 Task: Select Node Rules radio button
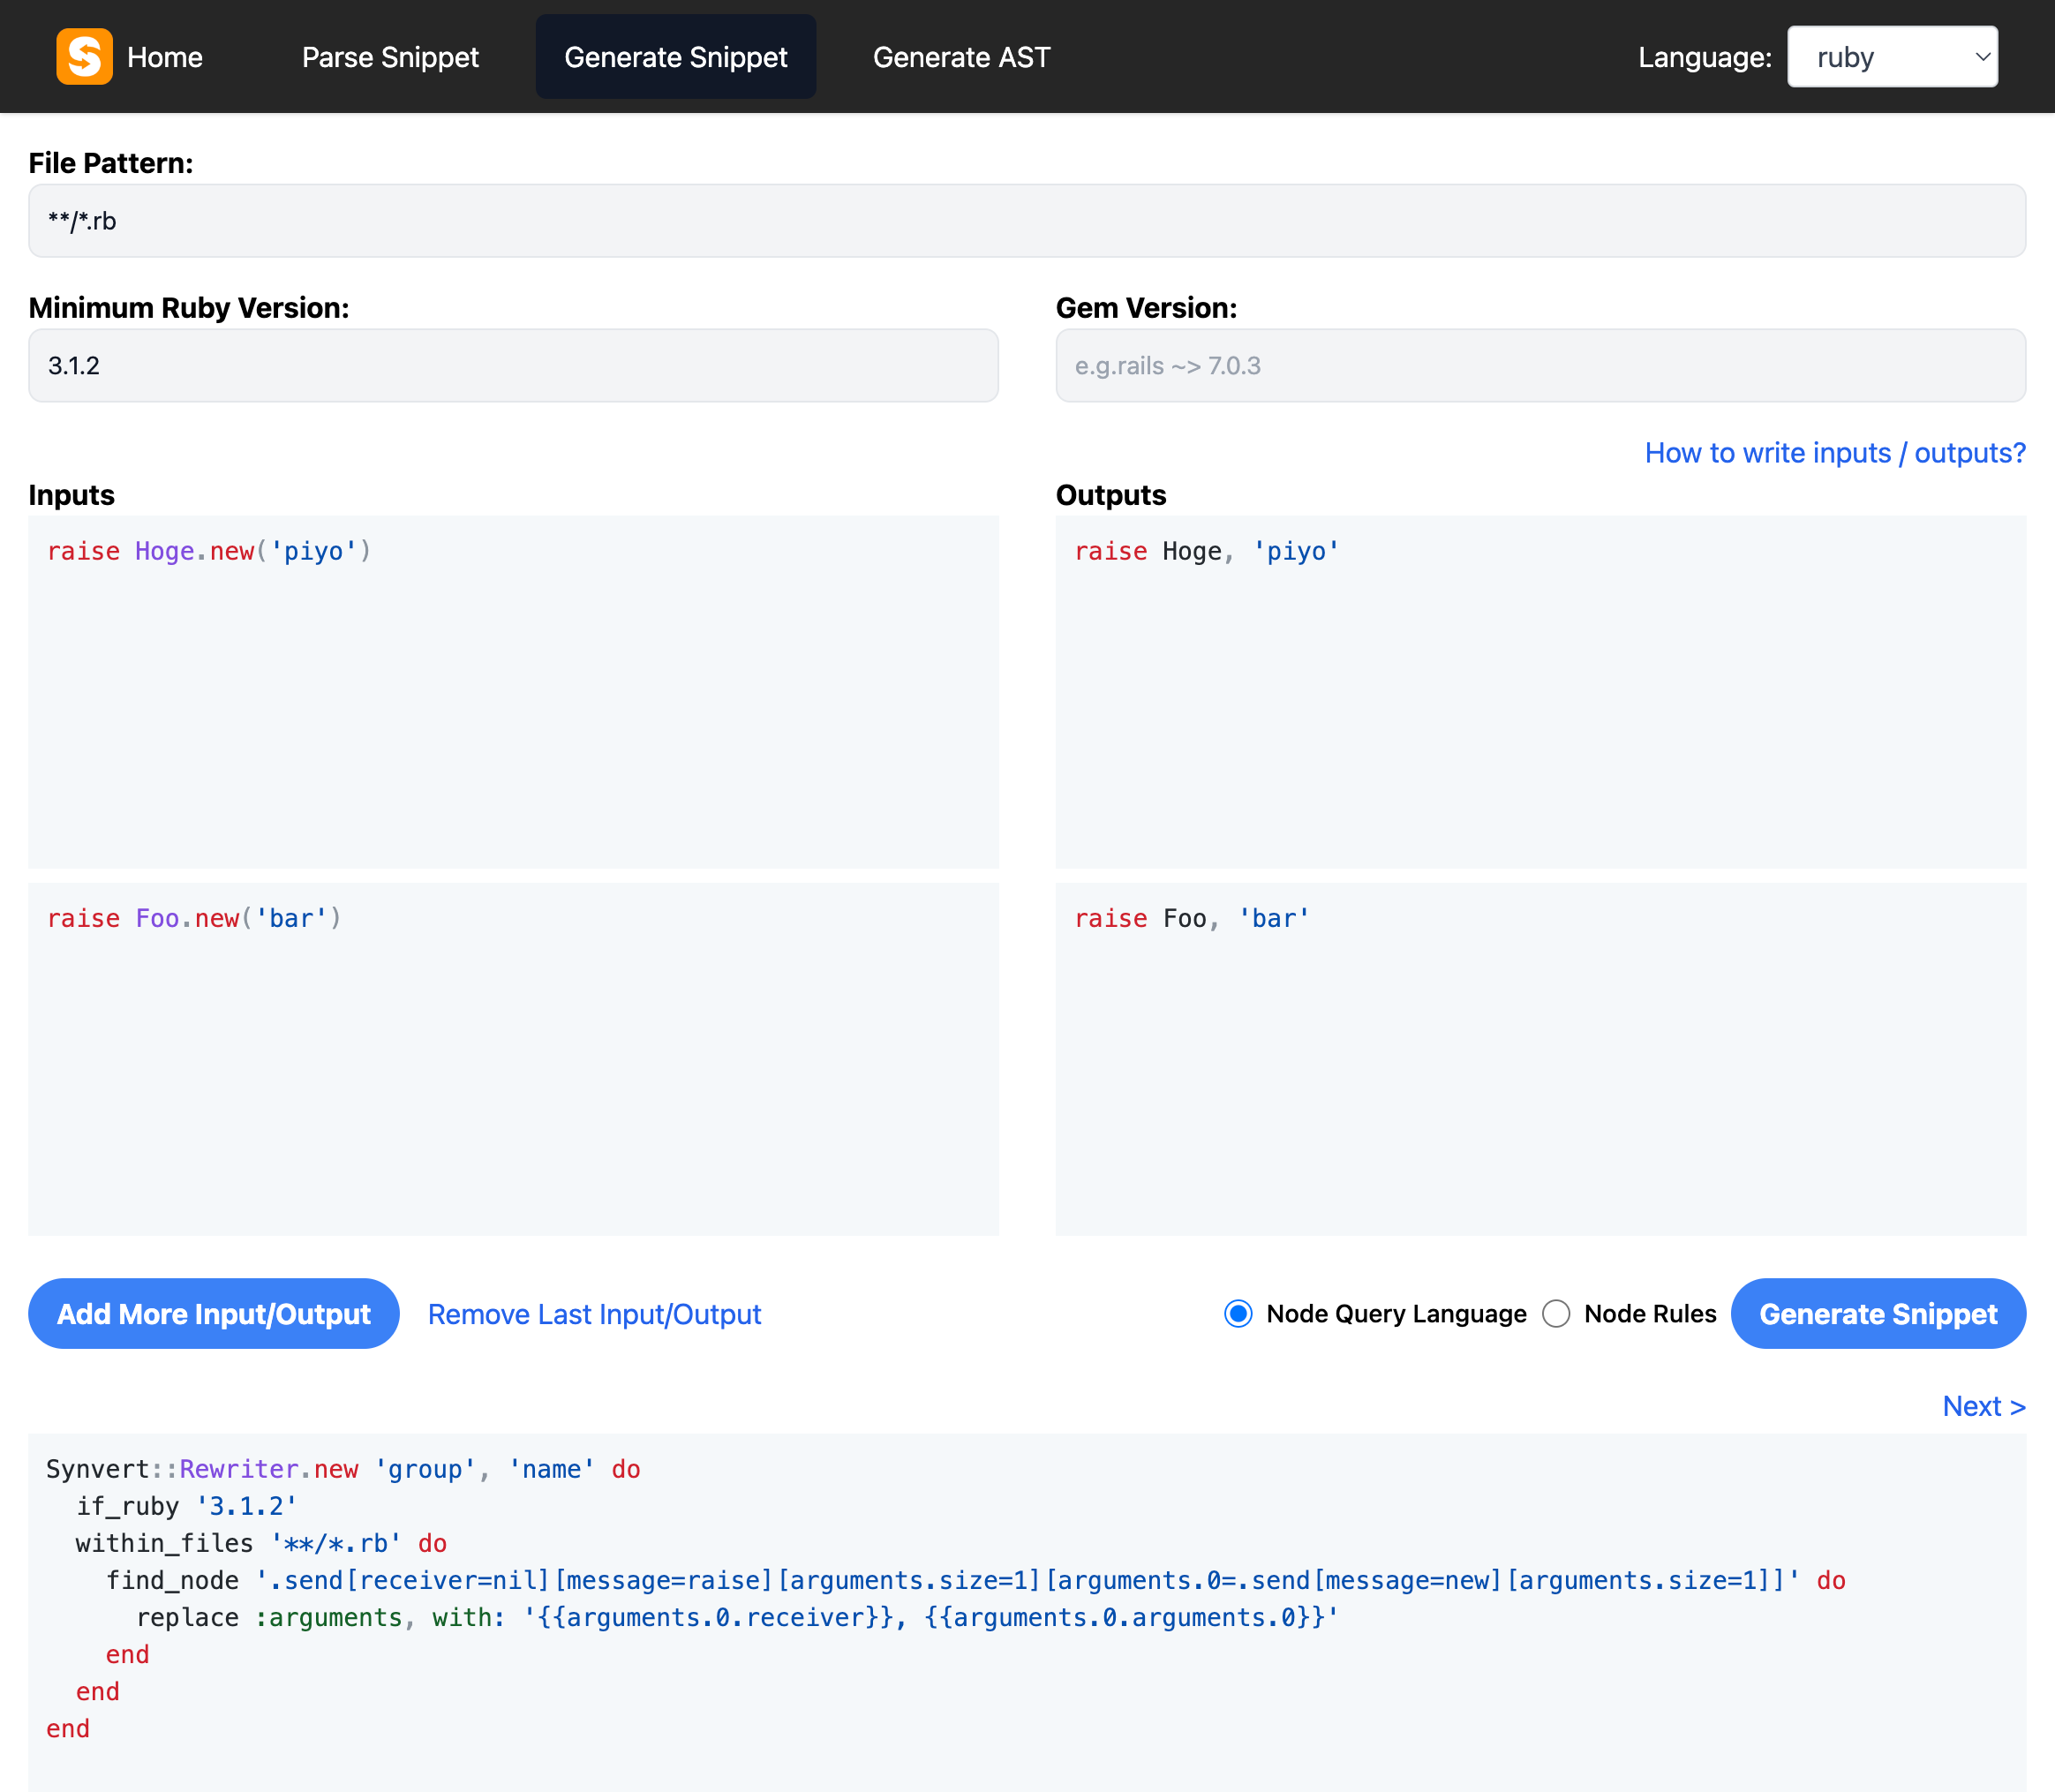click(x=1556, y=1314)
